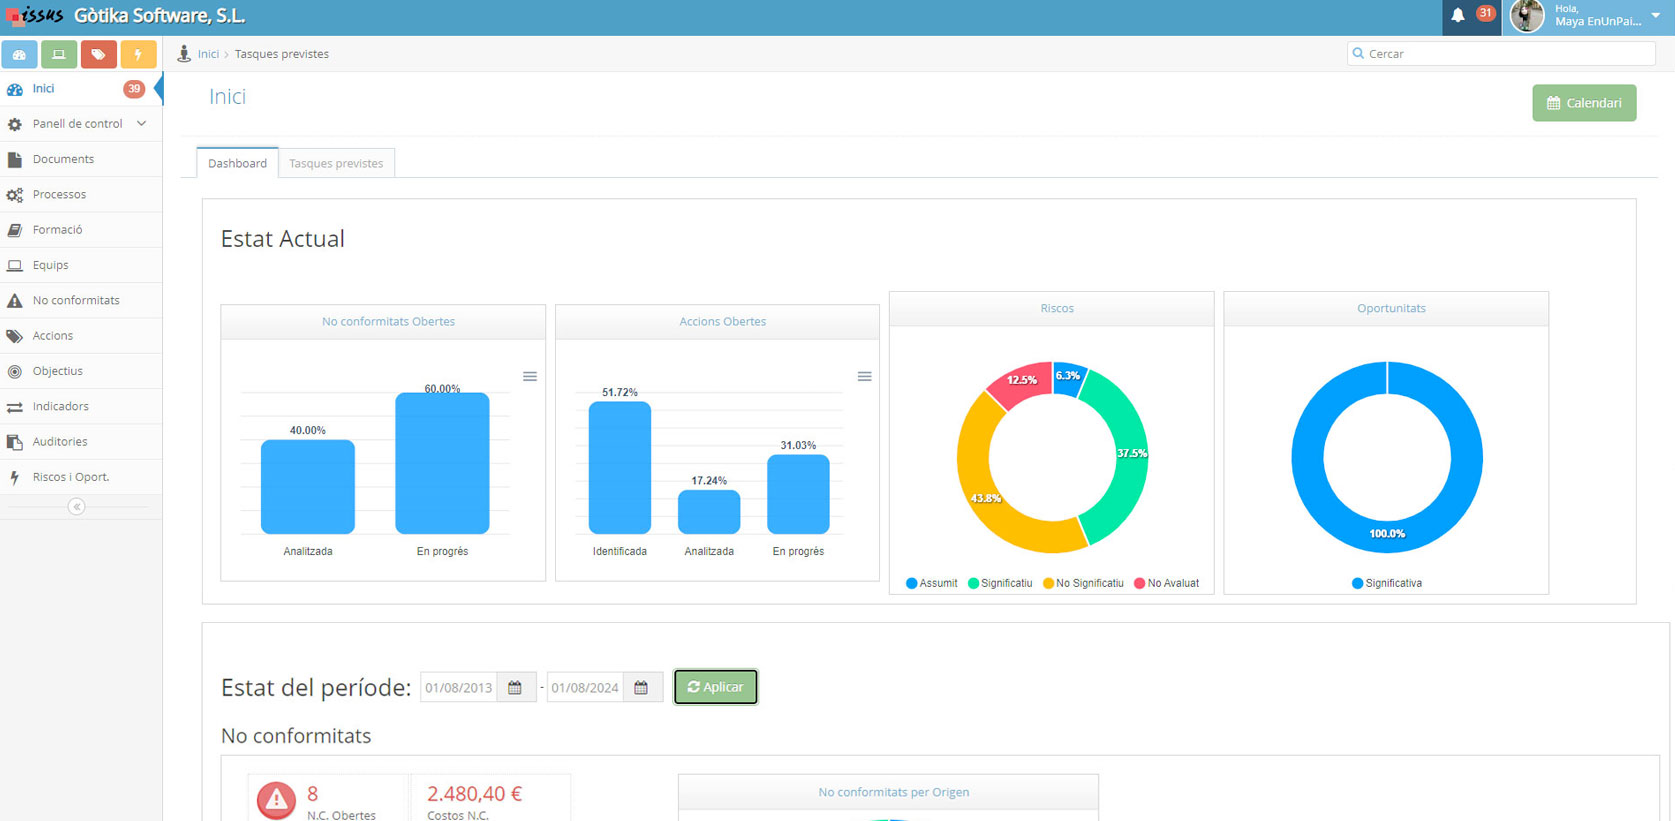Click the Auditories icon in sidebar
Viewport: 1675px width, 821px height.
point(15,442)
